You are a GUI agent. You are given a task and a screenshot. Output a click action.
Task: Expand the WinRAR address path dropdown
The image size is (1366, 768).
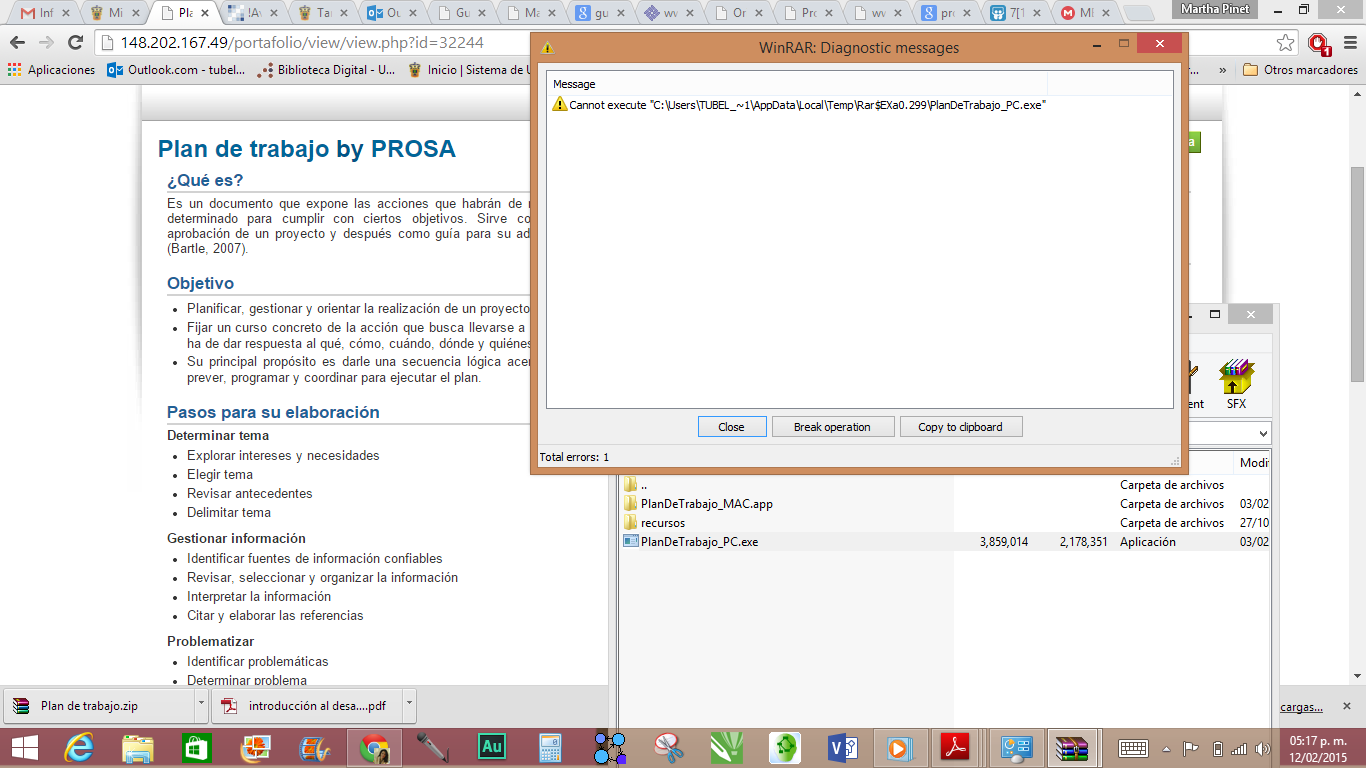coord(1262,434)
